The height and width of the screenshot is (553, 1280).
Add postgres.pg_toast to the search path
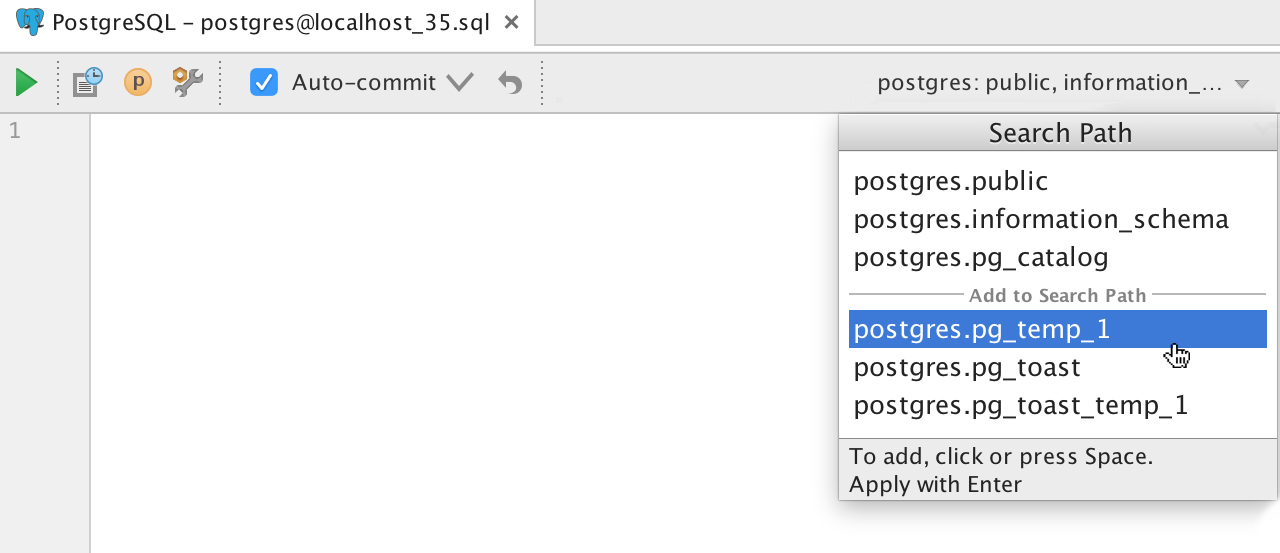tap(967, 368)
